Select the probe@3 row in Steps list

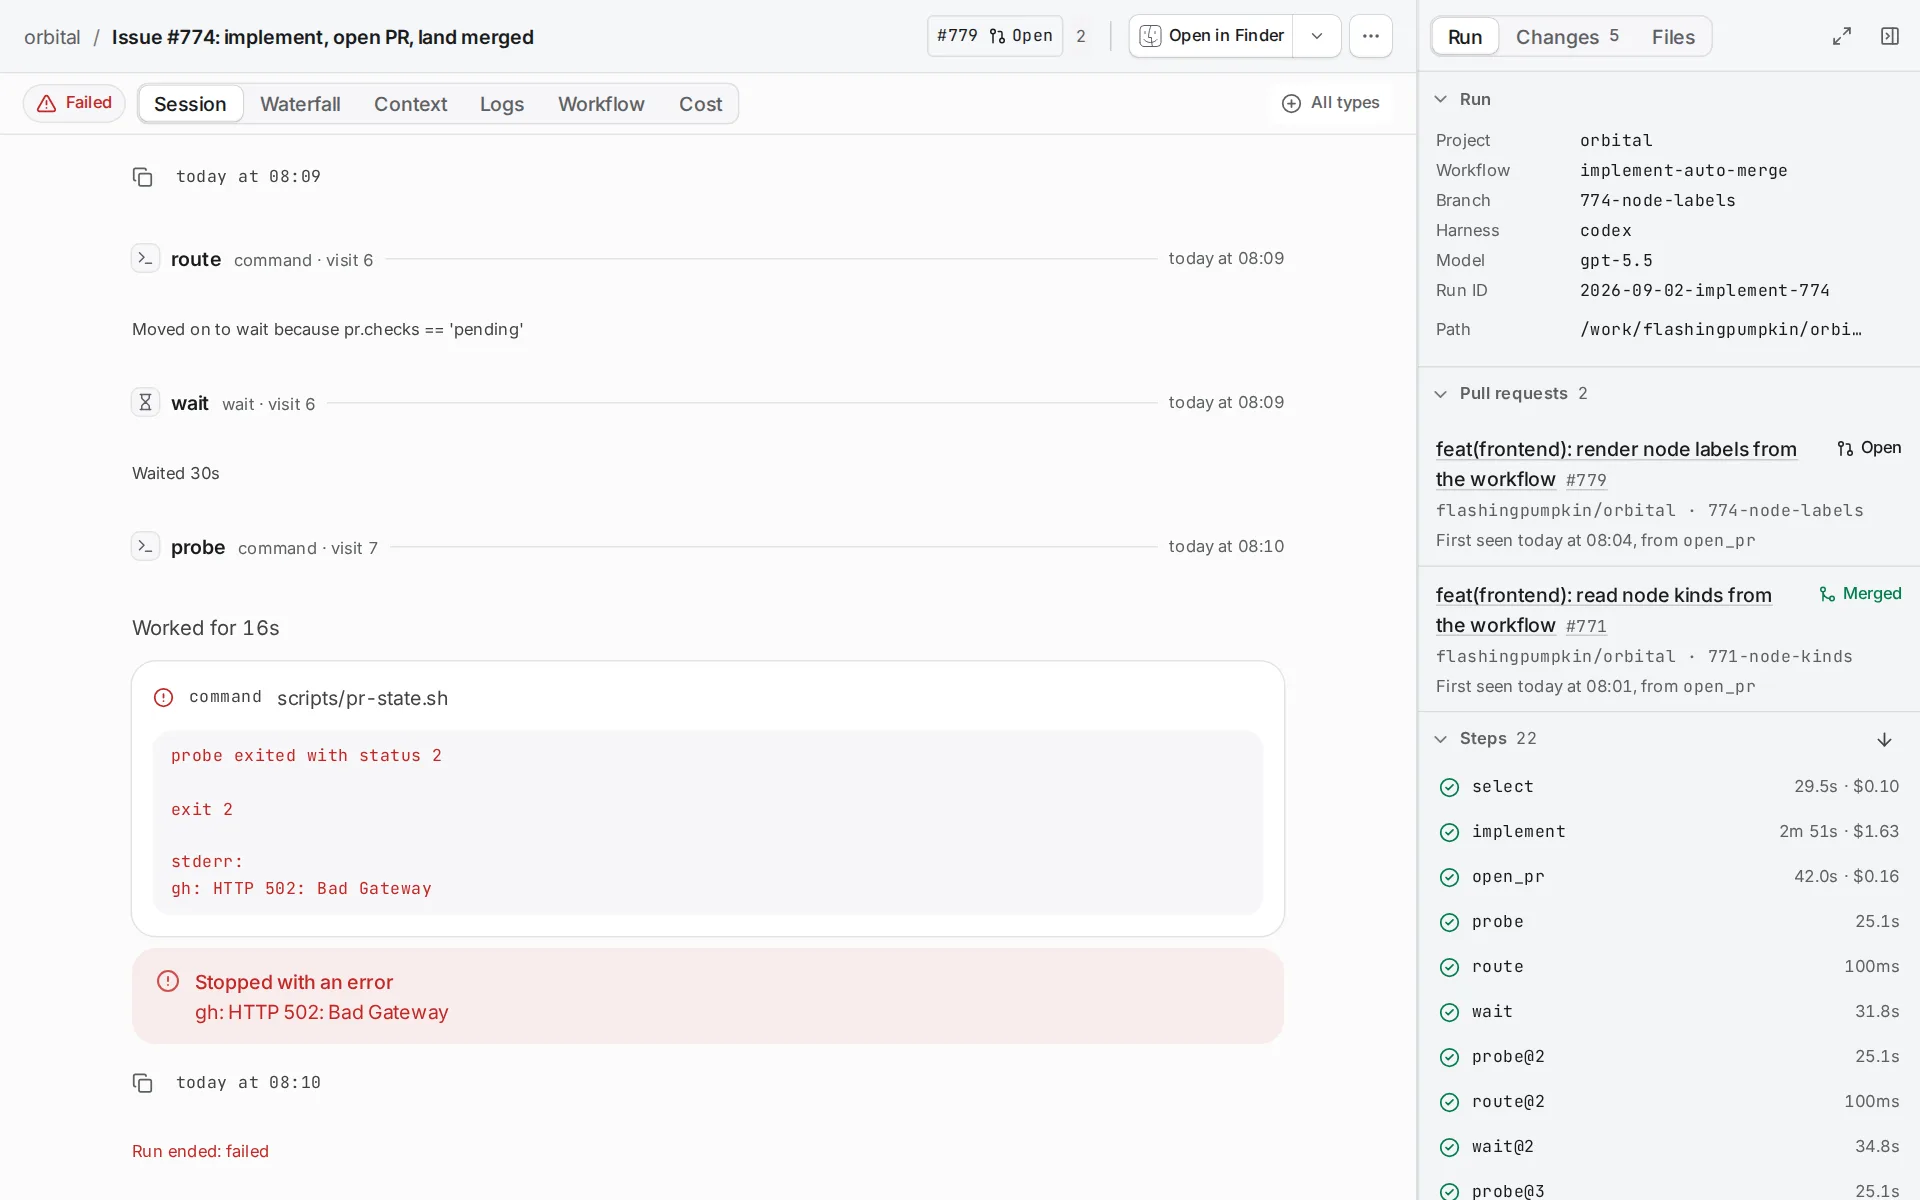pyautogui.click(x=1668, y=1190)
